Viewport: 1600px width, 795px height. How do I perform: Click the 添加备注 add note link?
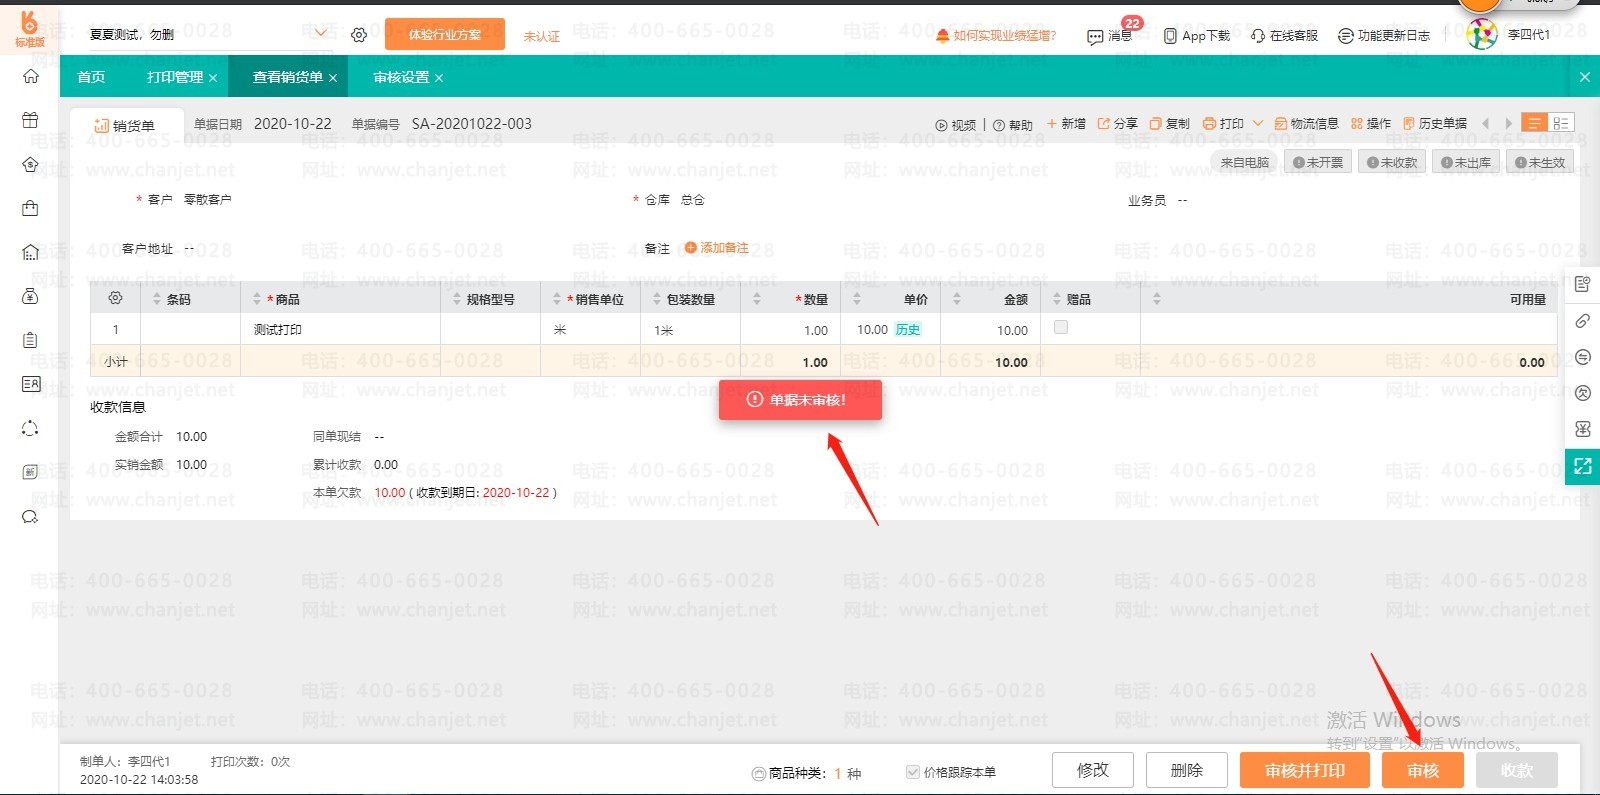[x=716, y=248]
